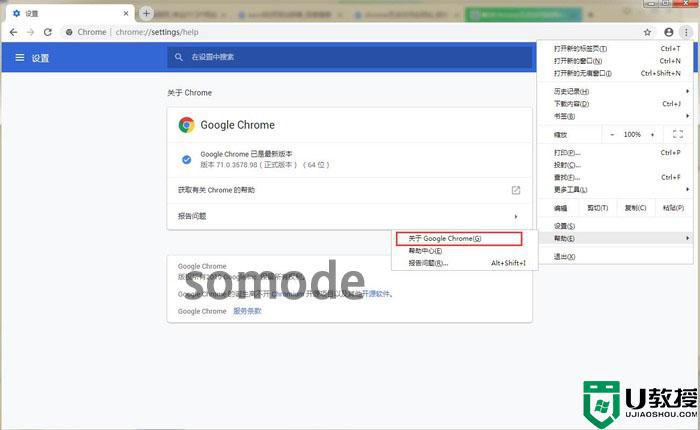Click the Google Chrome logo icon

[x=186, y=125]
